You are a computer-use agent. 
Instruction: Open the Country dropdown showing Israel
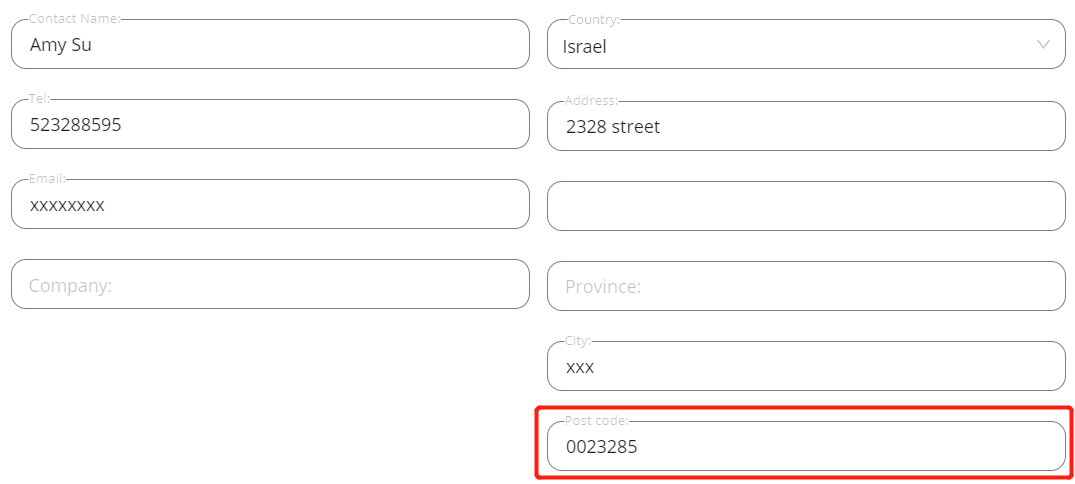[806, 44]
